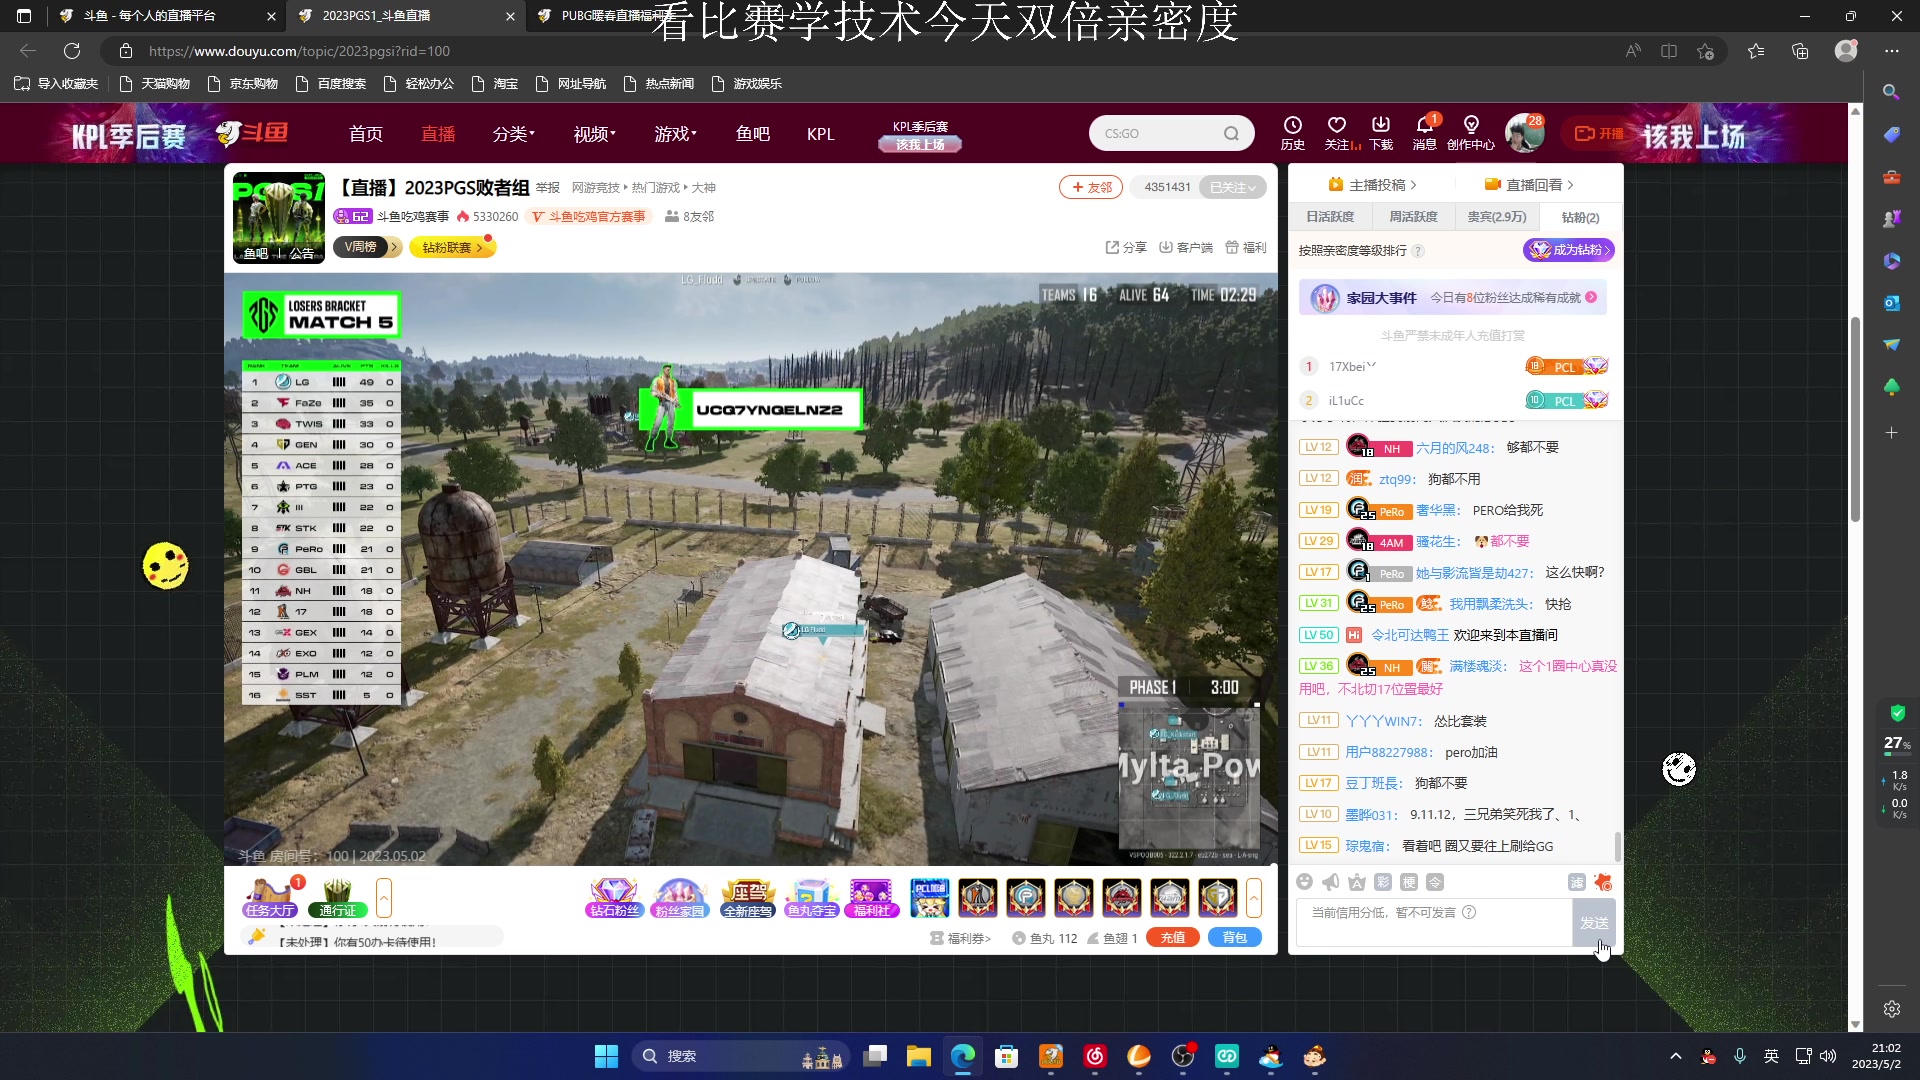Click the Edge sidebar Outlook icon
Screen dimensions: 1920x1080
point(1891,303)
